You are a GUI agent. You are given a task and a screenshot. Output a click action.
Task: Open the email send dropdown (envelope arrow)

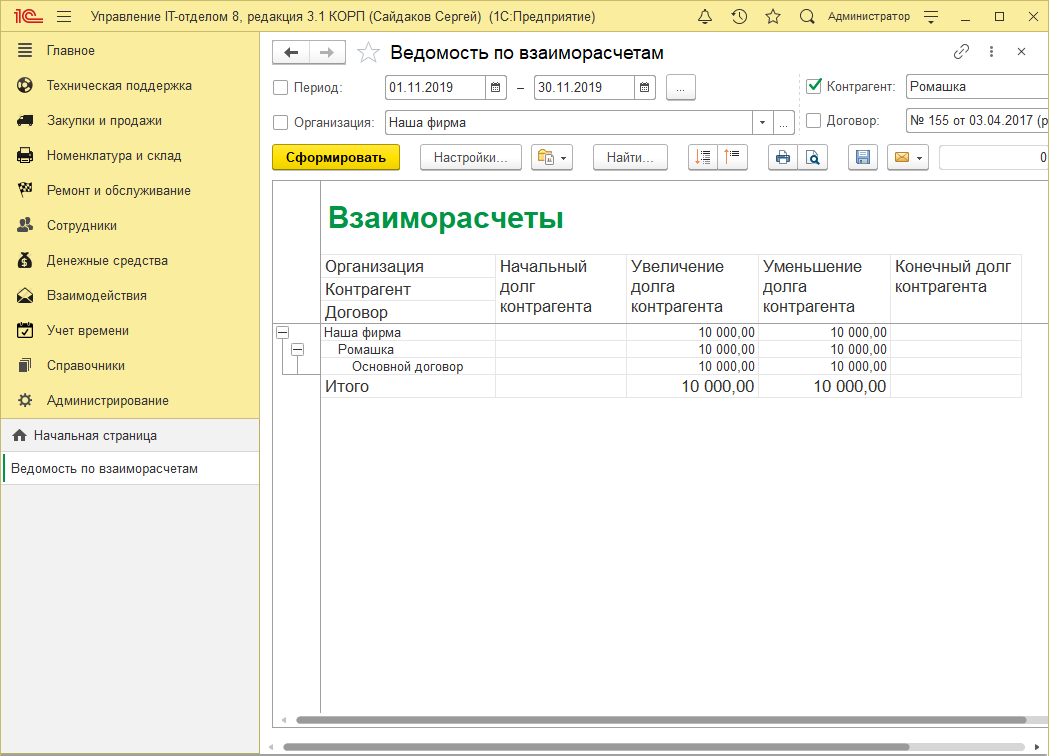918,157
